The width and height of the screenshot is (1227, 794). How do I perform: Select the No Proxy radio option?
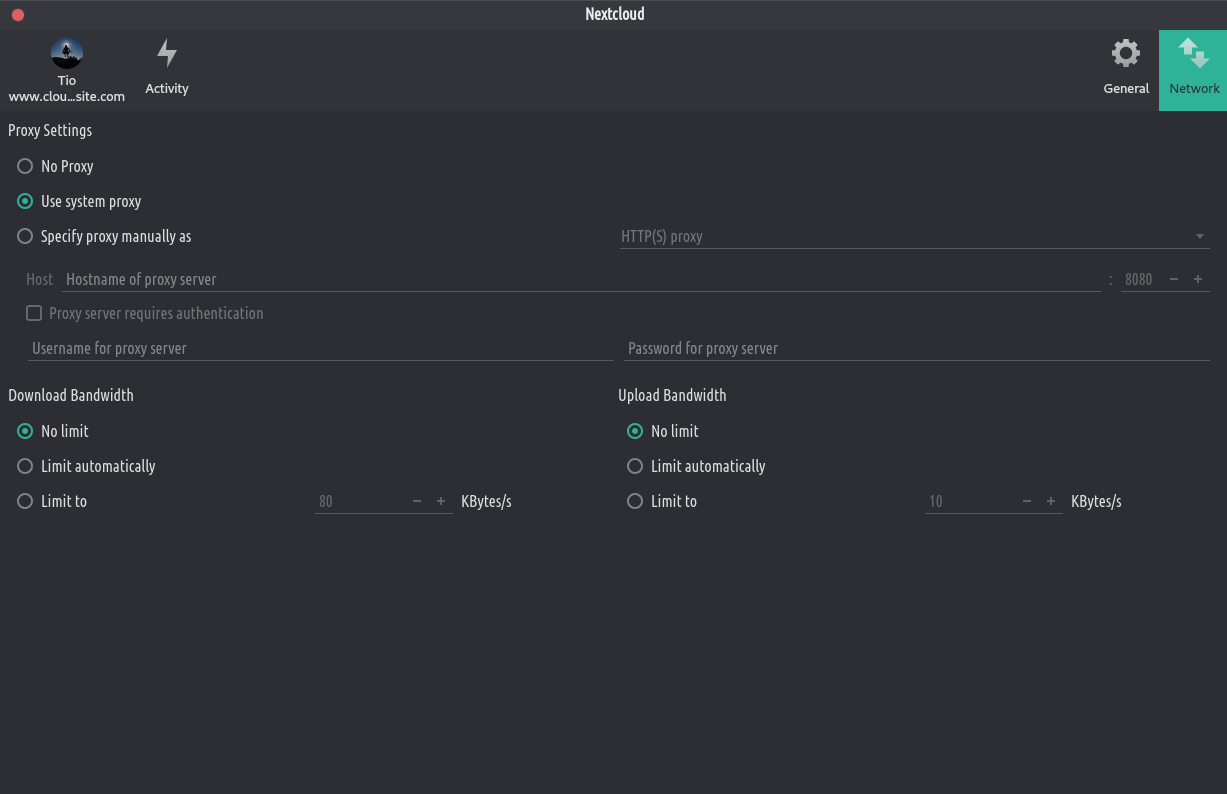click(25, 166)
